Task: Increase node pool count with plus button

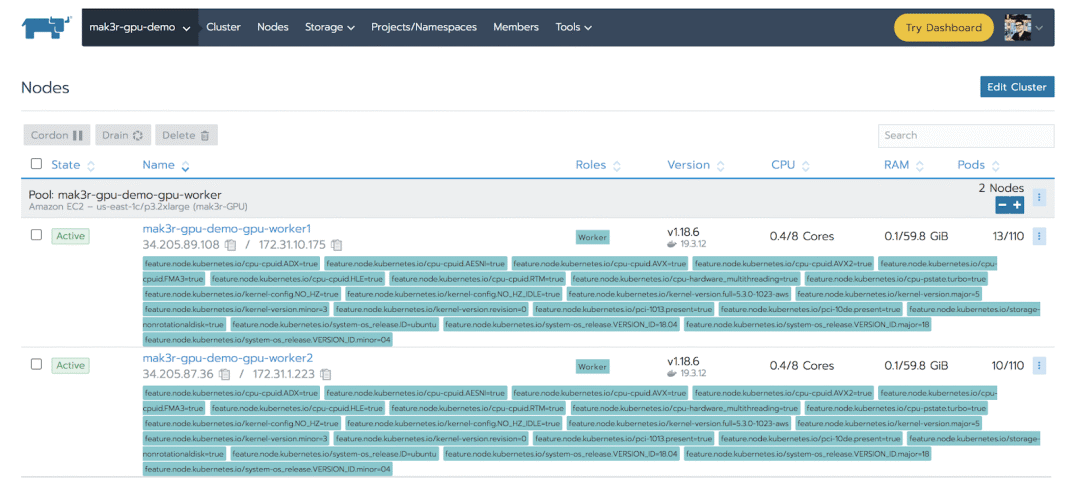Action: pos(1017,205)
